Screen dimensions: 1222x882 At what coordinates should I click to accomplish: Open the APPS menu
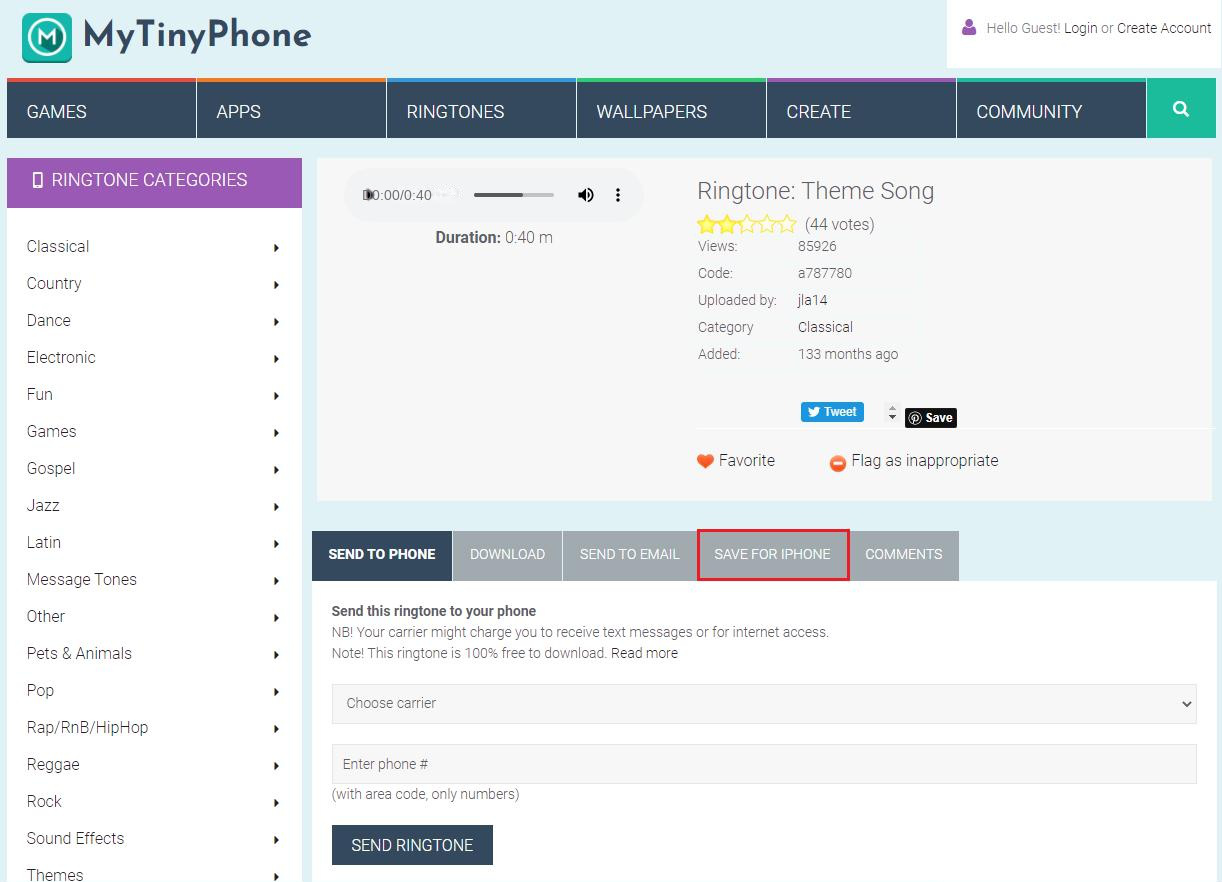click(x=291, y=109)
